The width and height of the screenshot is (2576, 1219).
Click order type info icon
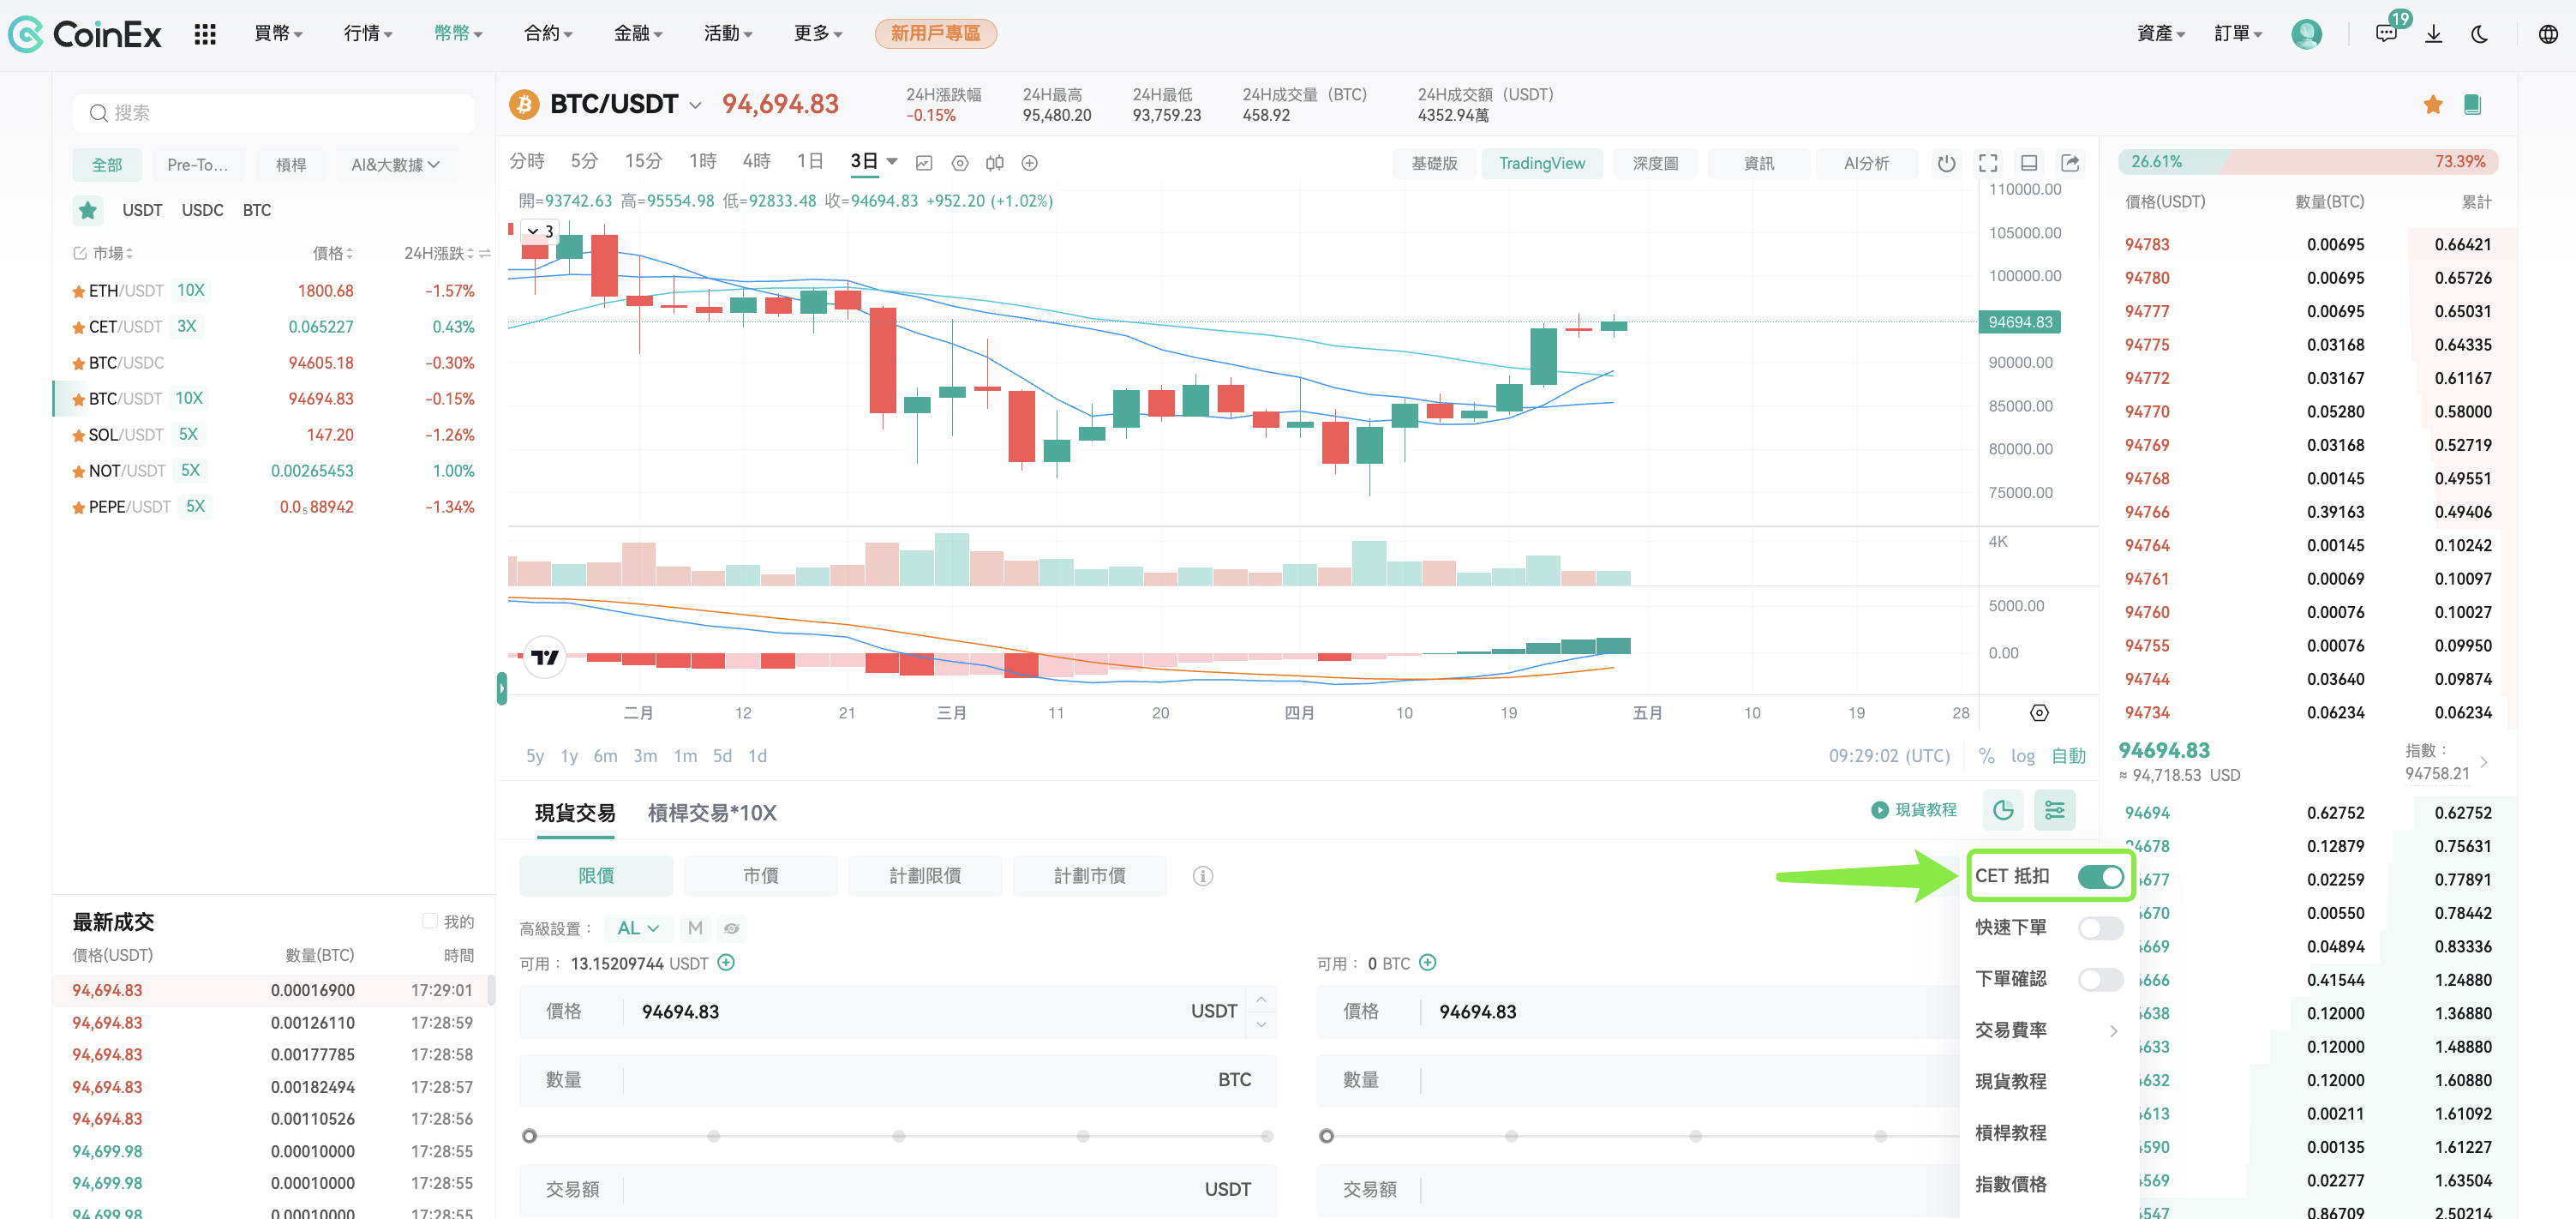pyautogui.click(x=1203, y=876)
